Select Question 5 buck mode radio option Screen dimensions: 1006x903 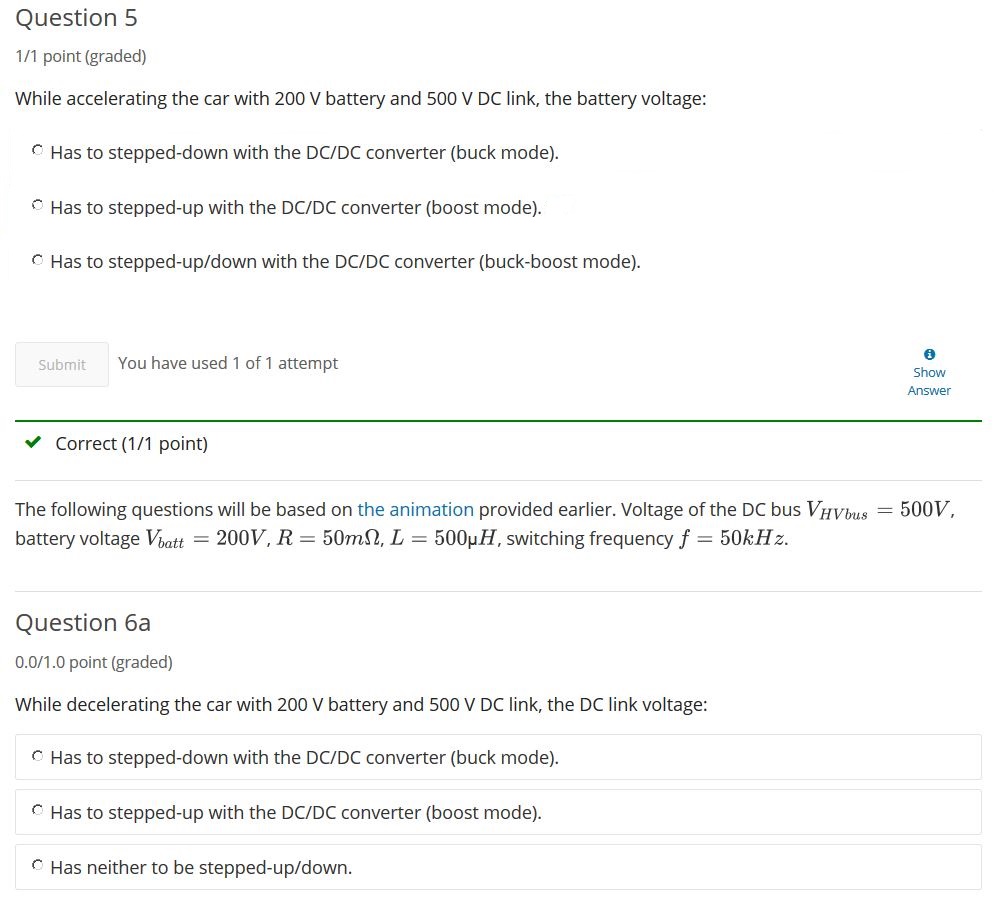(37, 150)
